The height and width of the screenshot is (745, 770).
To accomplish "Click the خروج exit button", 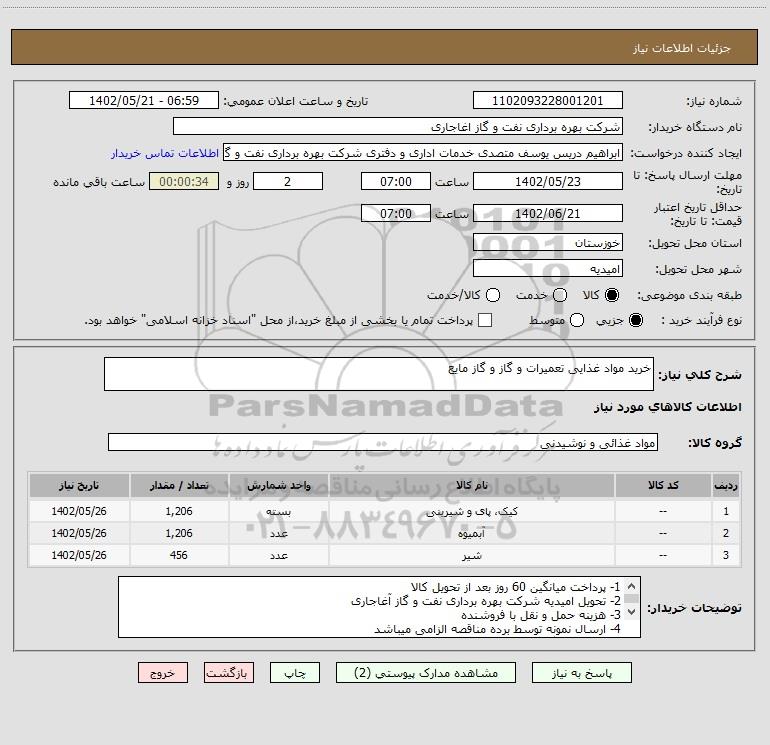I will click(163, 673).
